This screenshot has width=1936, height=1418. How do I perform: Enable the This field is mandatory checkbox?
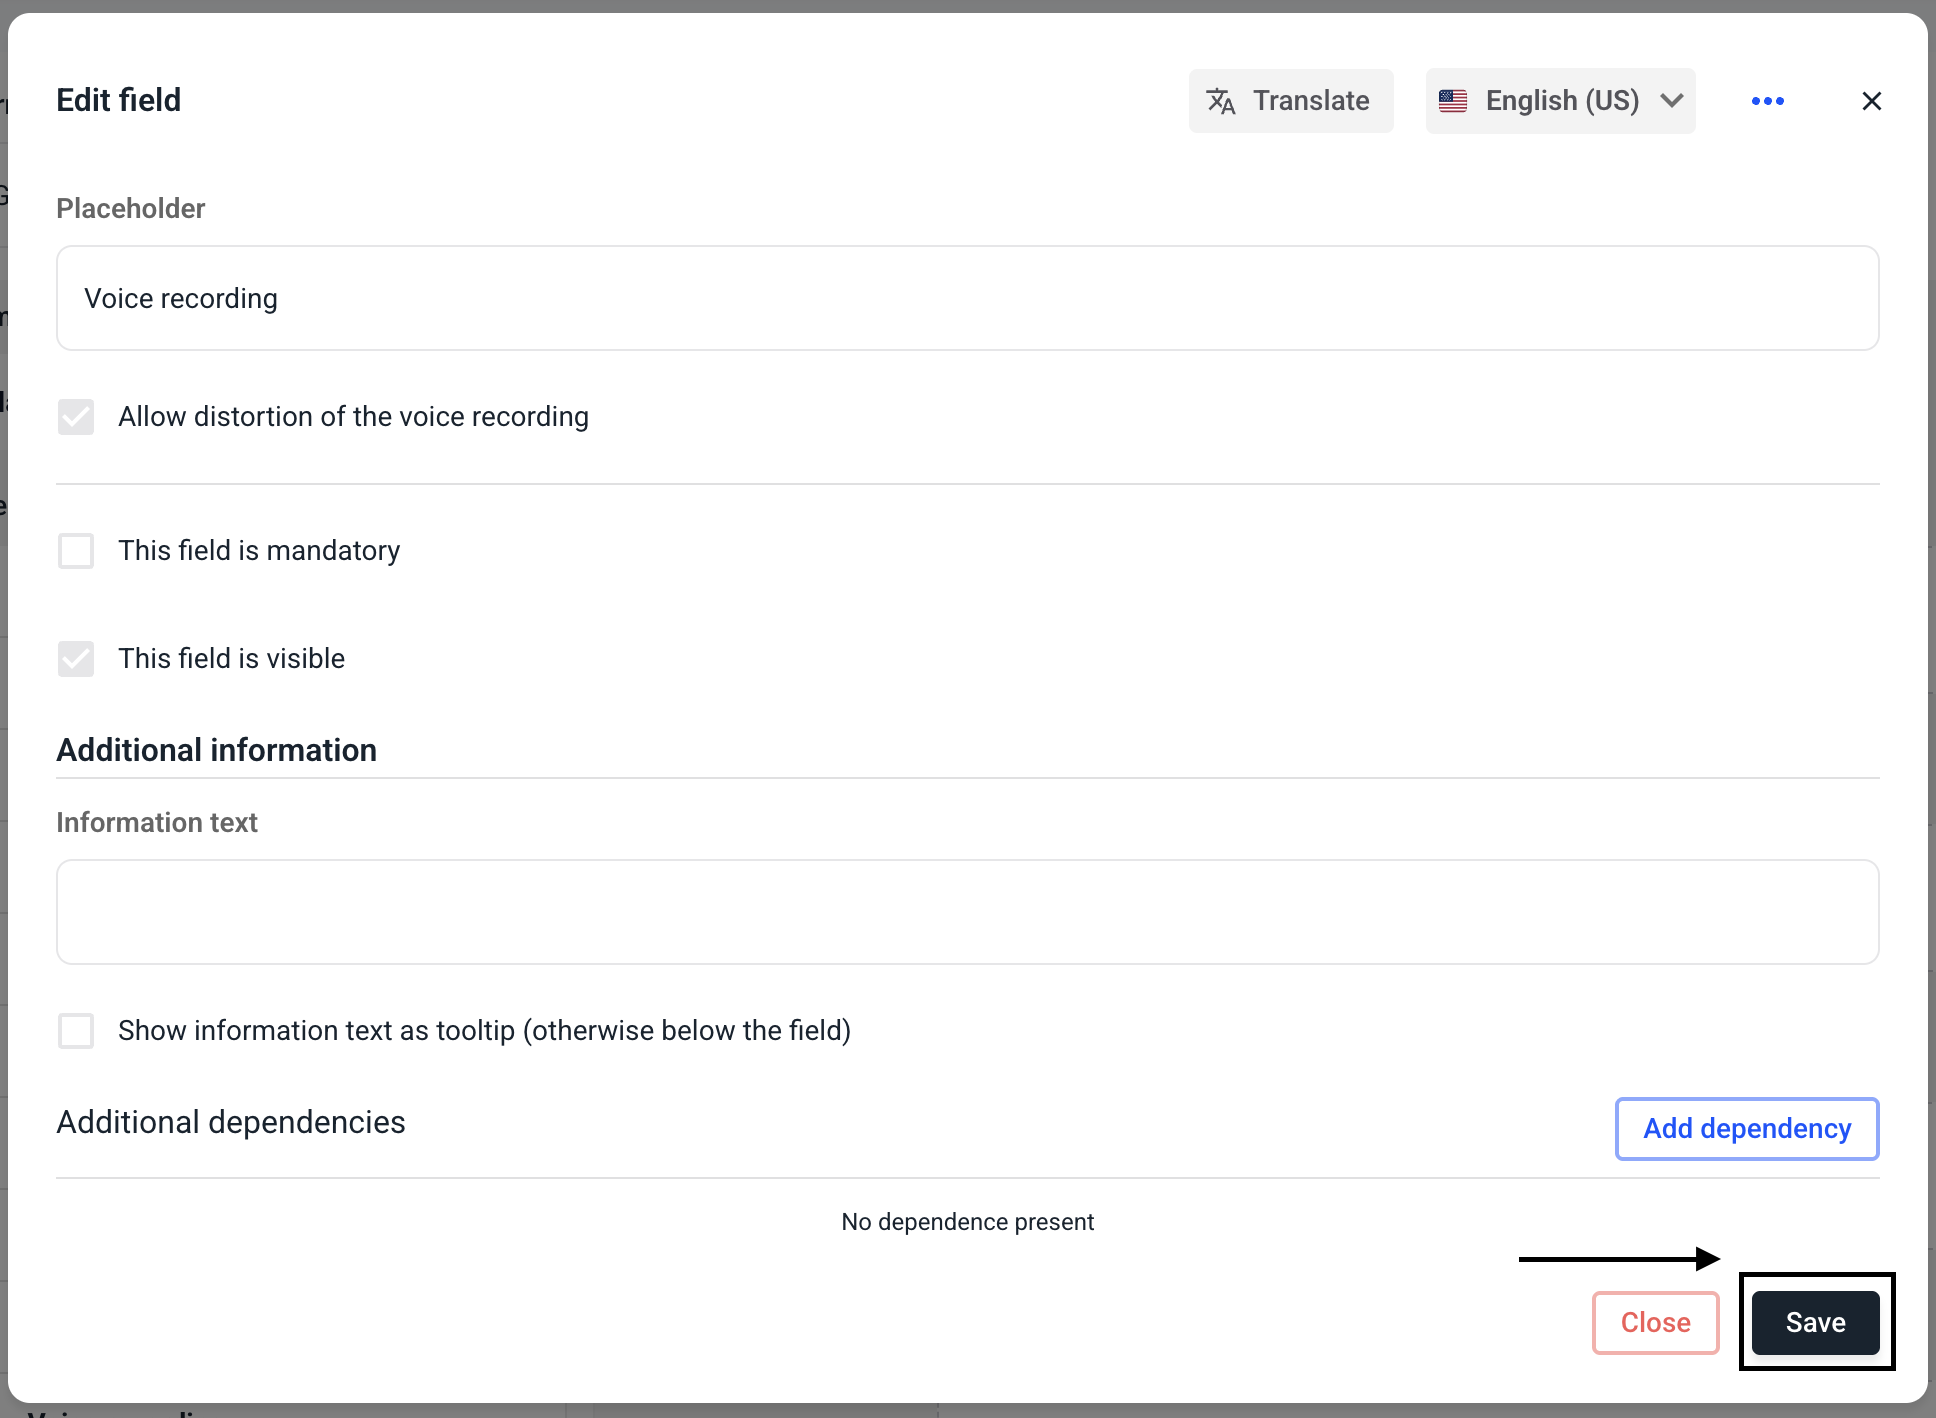[x=76, y=551]
